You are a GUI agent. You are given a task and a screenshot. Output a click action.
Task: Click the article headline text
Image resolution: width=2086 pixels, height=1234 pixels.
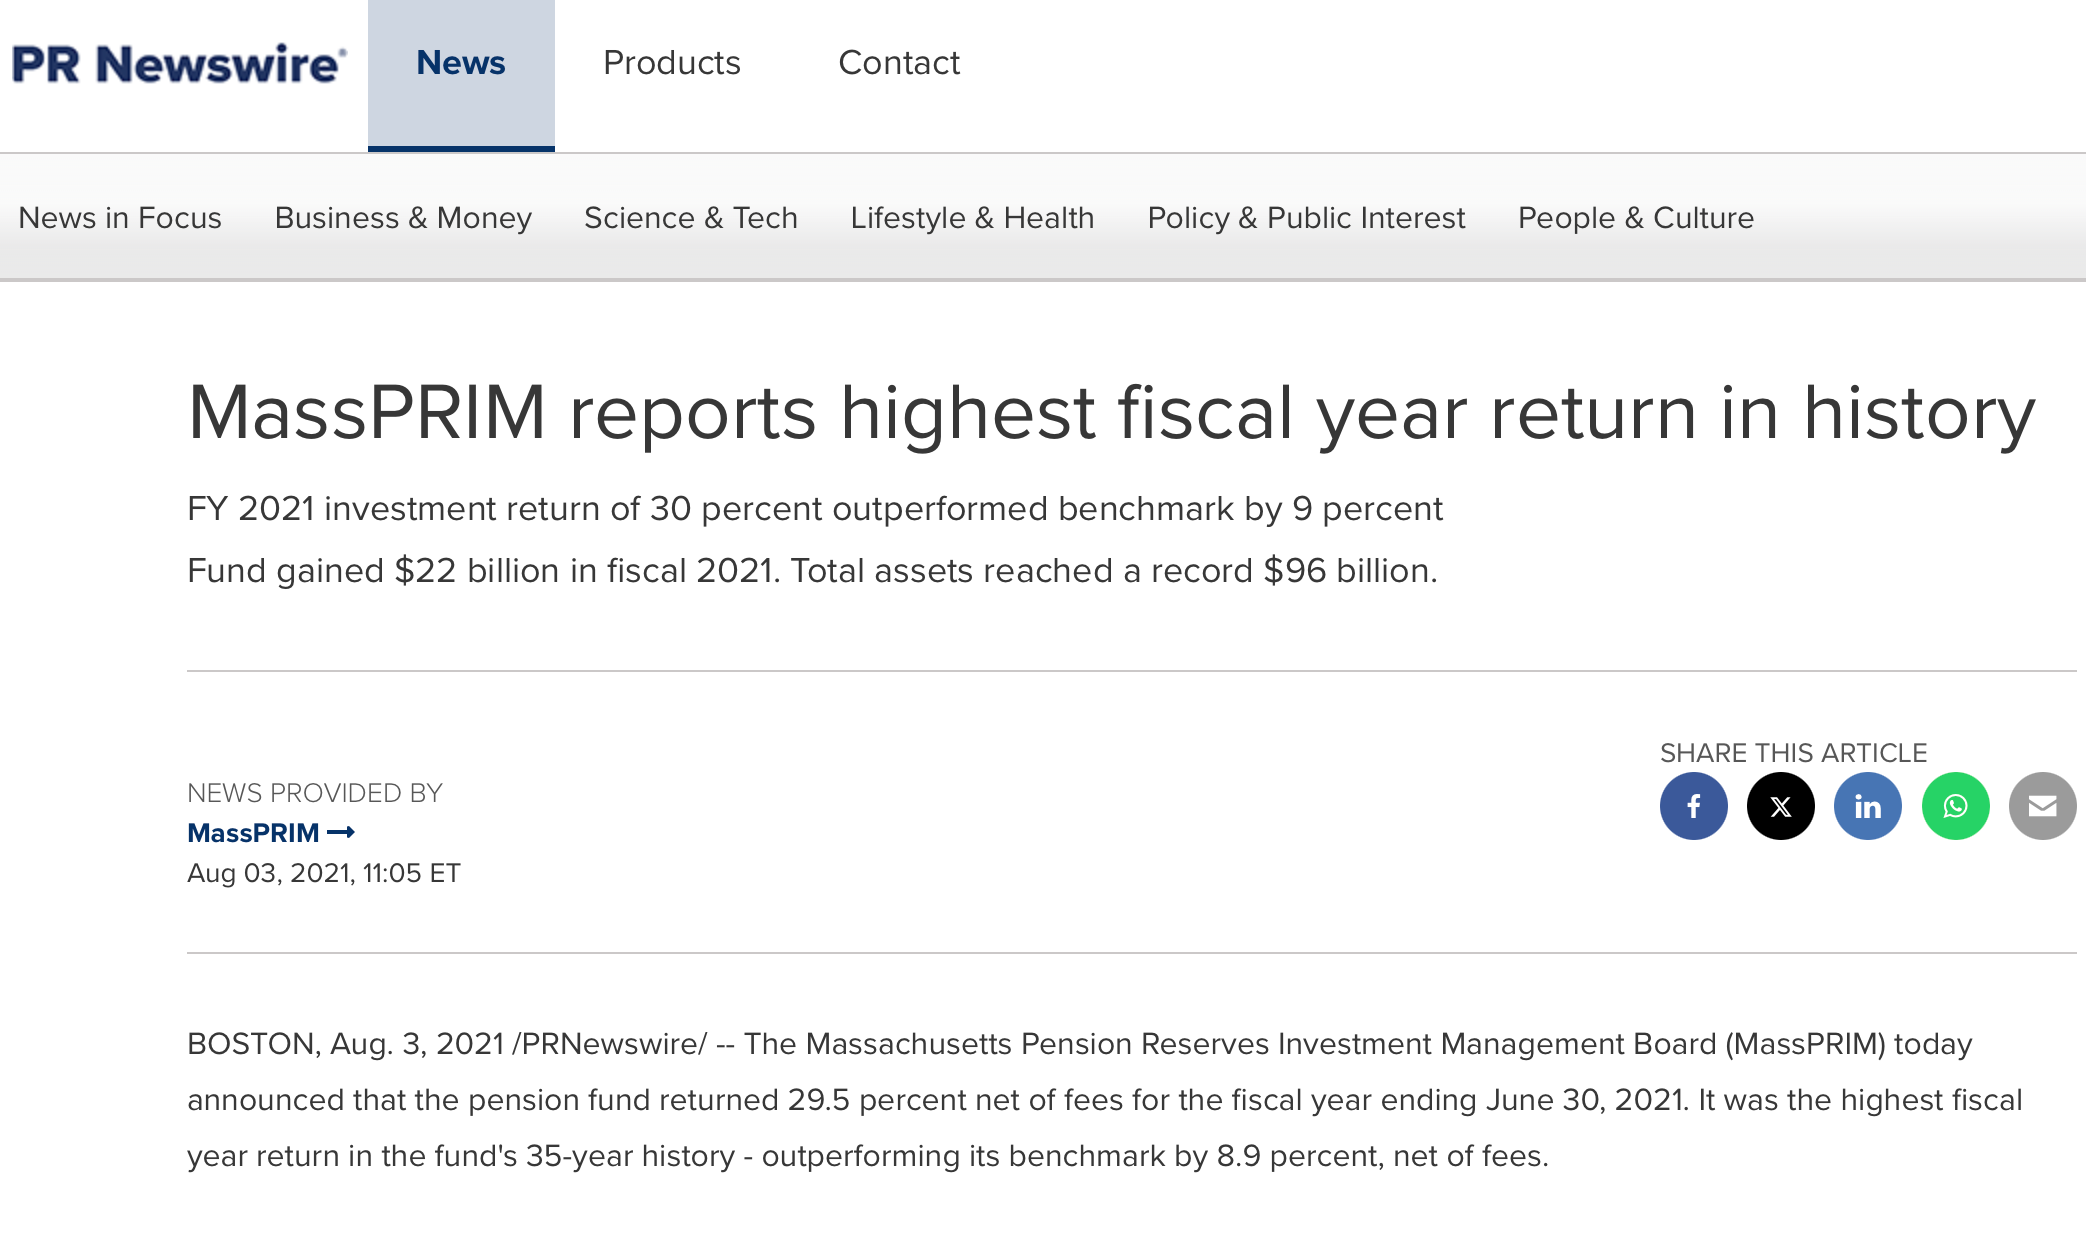point(1110,413)
